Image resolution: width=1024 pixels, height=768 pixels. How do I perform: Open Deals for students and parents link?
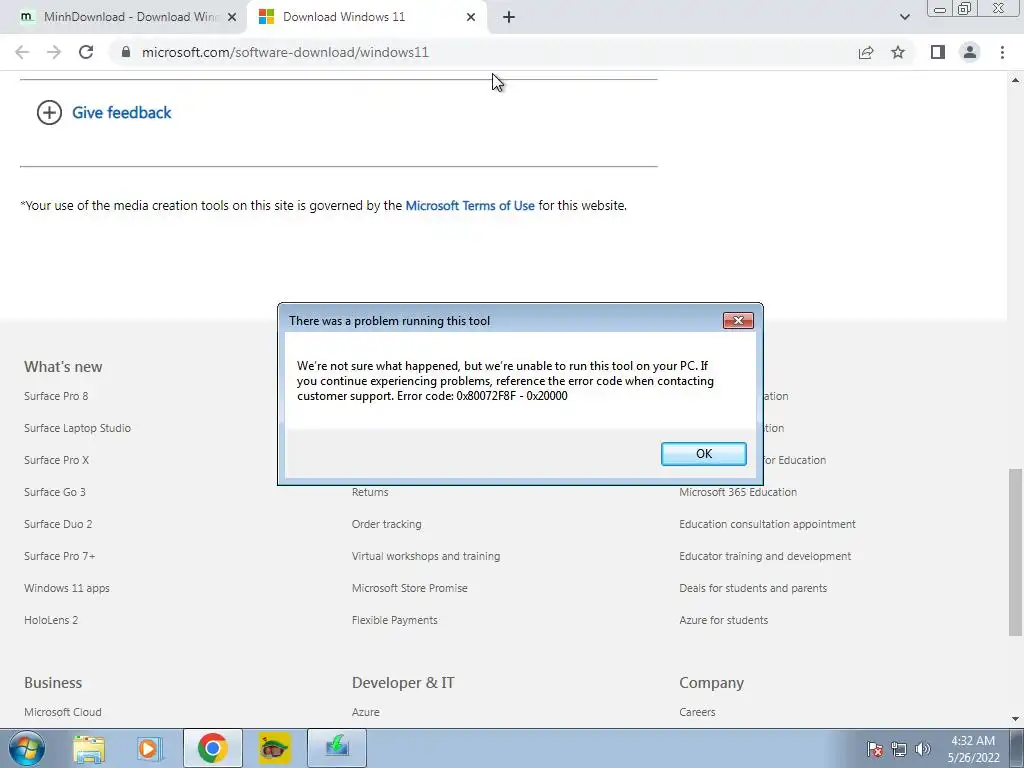753,588
